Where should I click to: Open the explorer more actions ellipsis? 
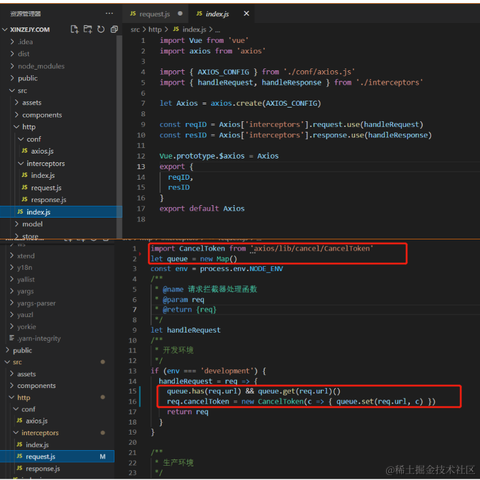[x=109, y=13]
